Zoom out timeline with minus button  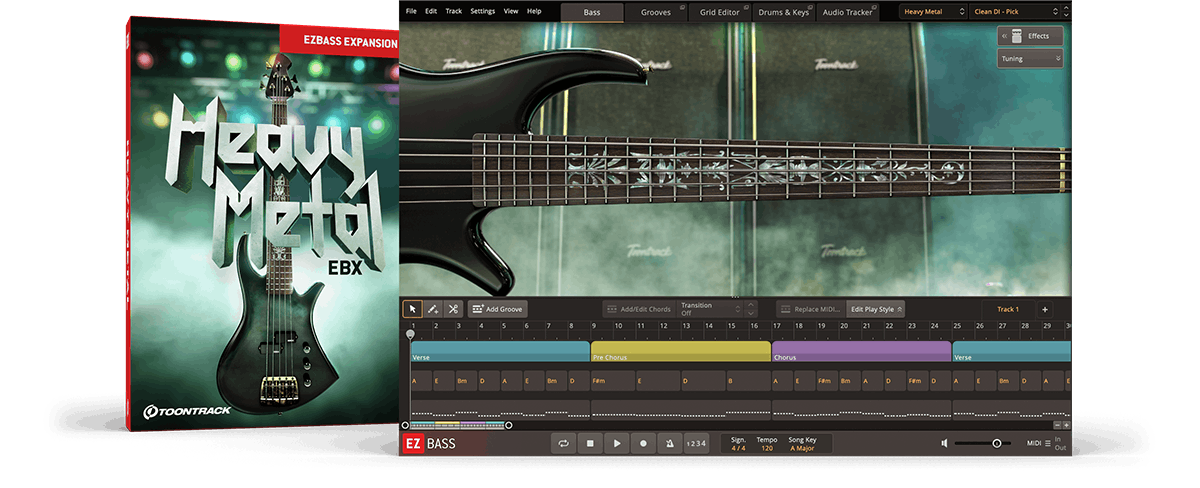[1056, 425]
